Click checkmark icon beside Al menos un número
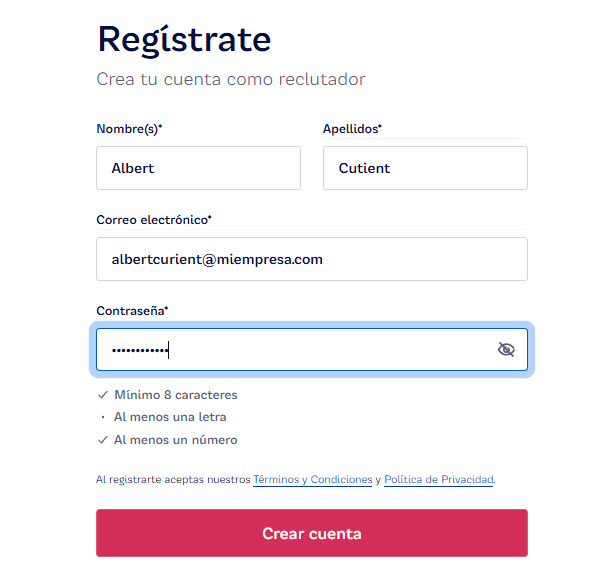Screen dimensions: 615x572 click(102, 440)
